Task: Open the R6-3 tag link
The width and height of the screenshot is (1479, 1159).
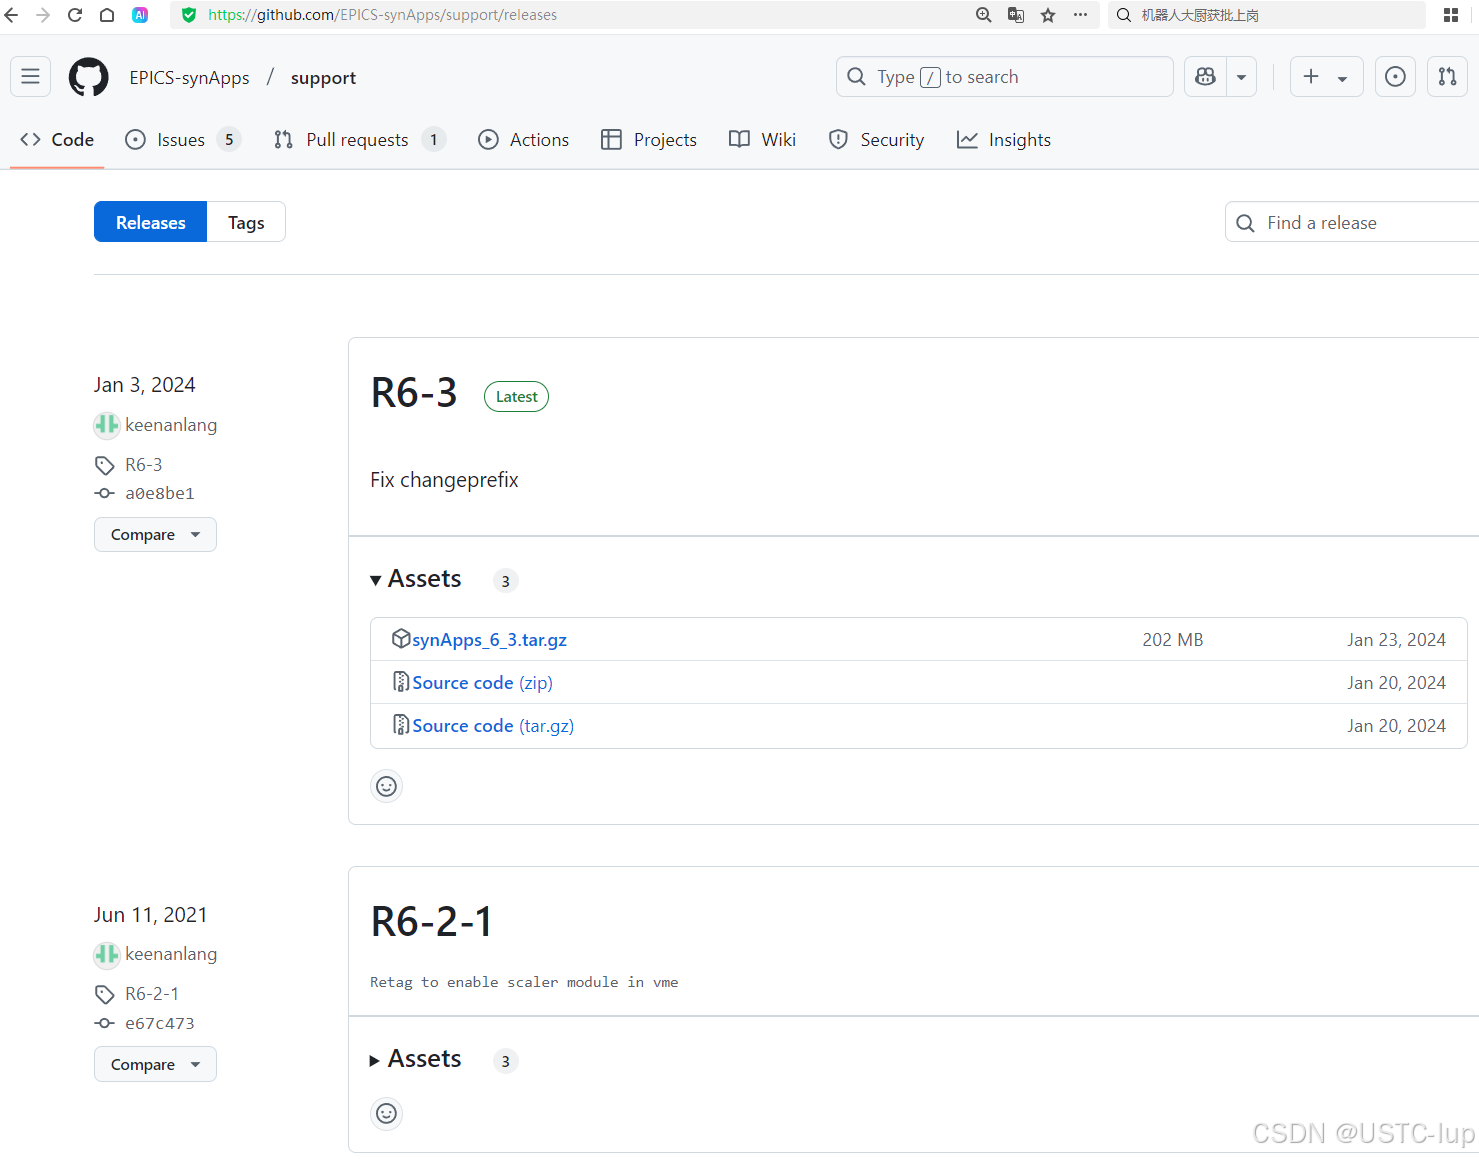Action: pos(144,465)
